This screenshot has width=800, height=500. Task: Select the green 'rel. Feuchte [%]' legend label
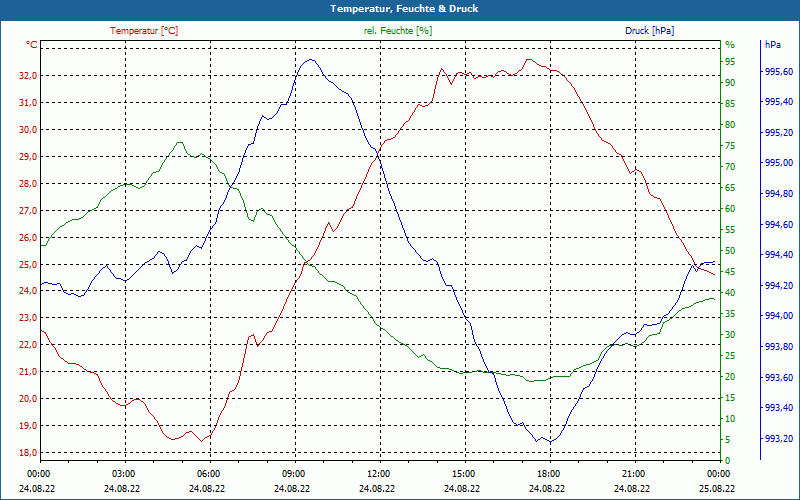[398, 31]
